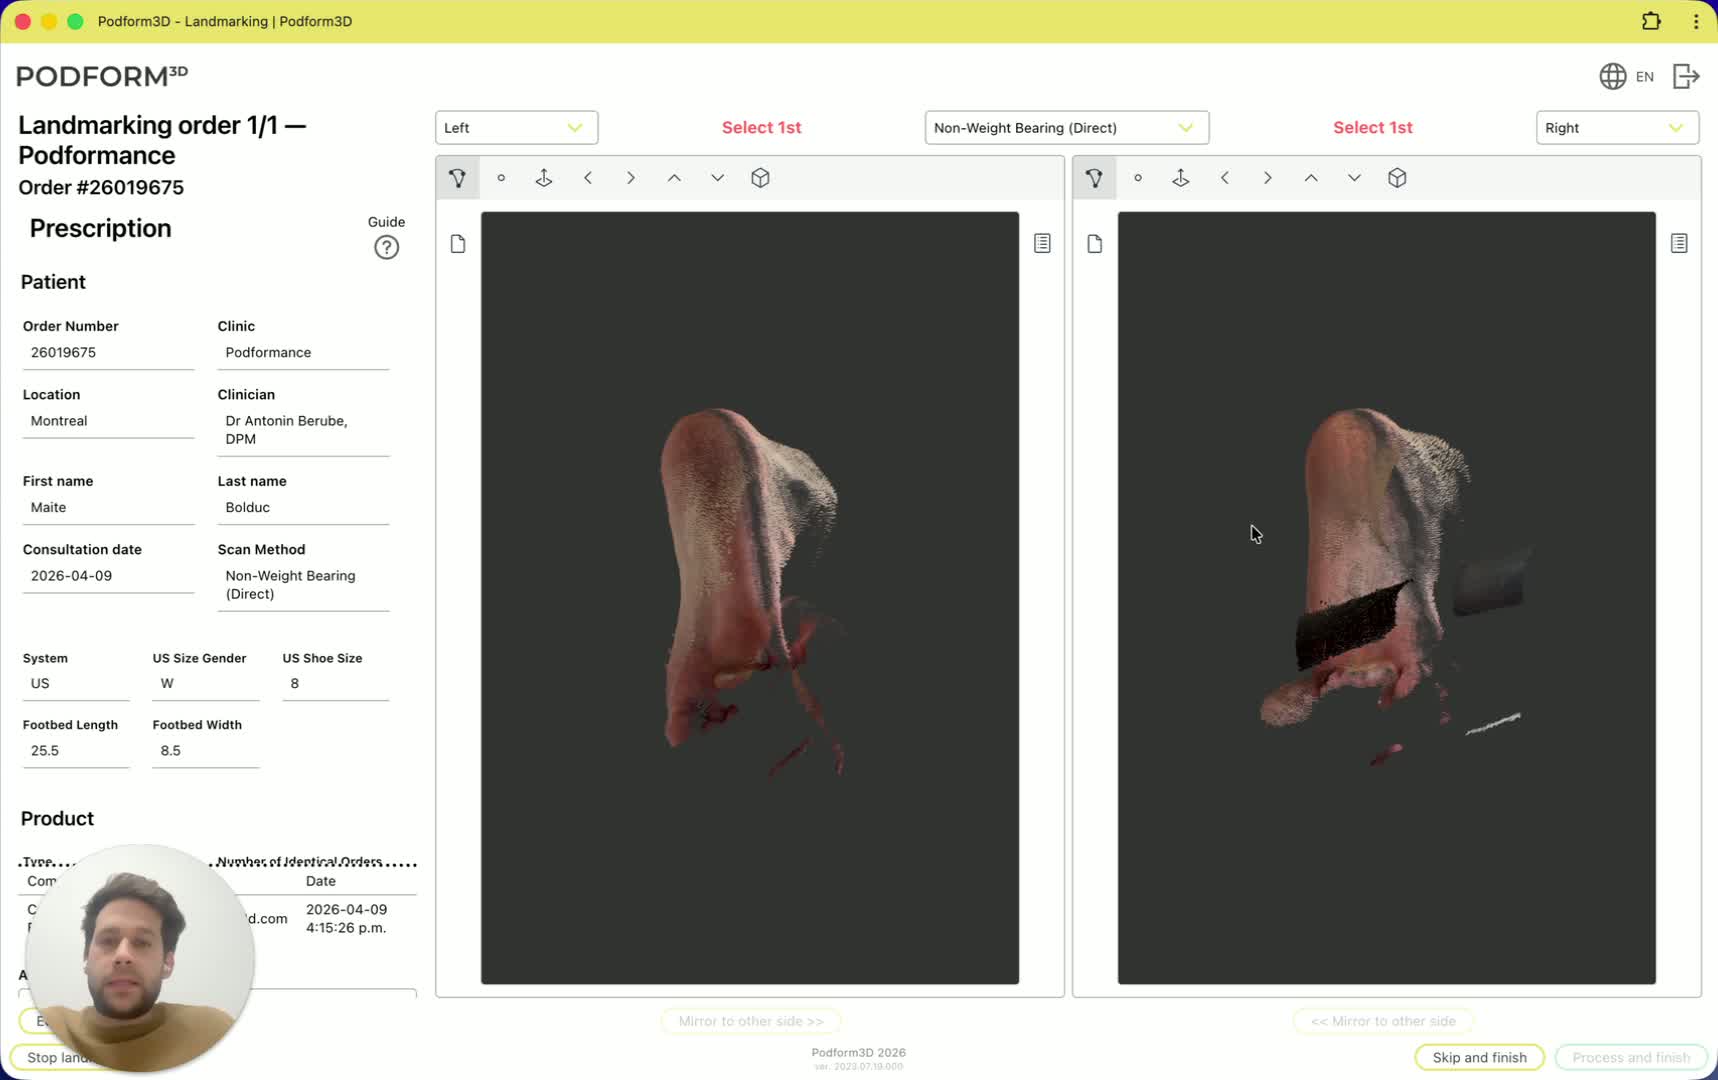Open browser three-dot menu

pos(1696,21)
